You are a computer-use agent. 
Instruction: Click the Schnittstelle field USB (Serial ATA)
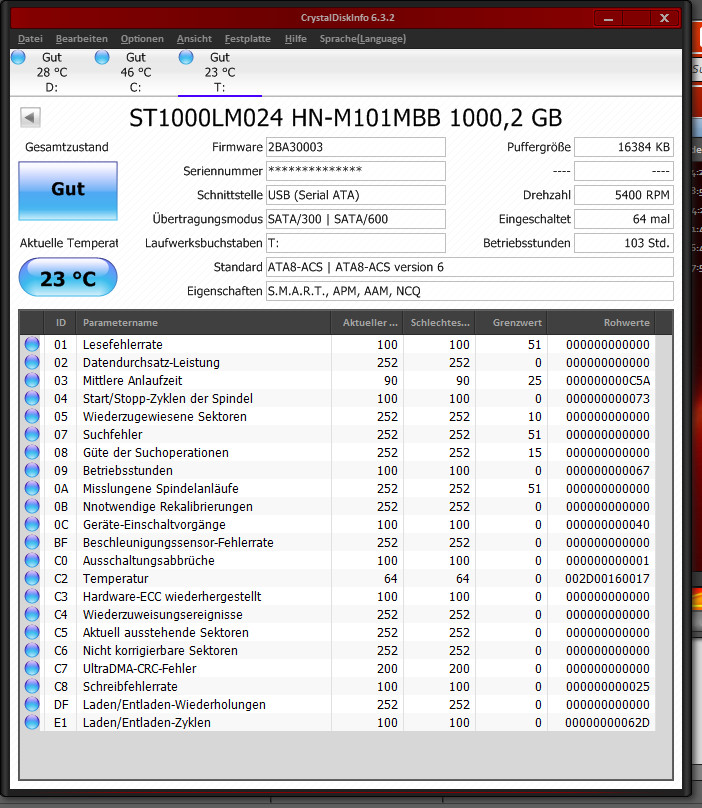coord(356,195)
